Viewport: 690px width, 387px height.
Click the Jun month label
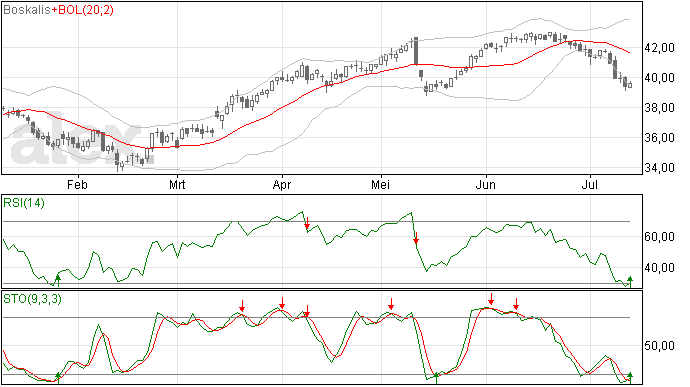[x=485, y=185]
